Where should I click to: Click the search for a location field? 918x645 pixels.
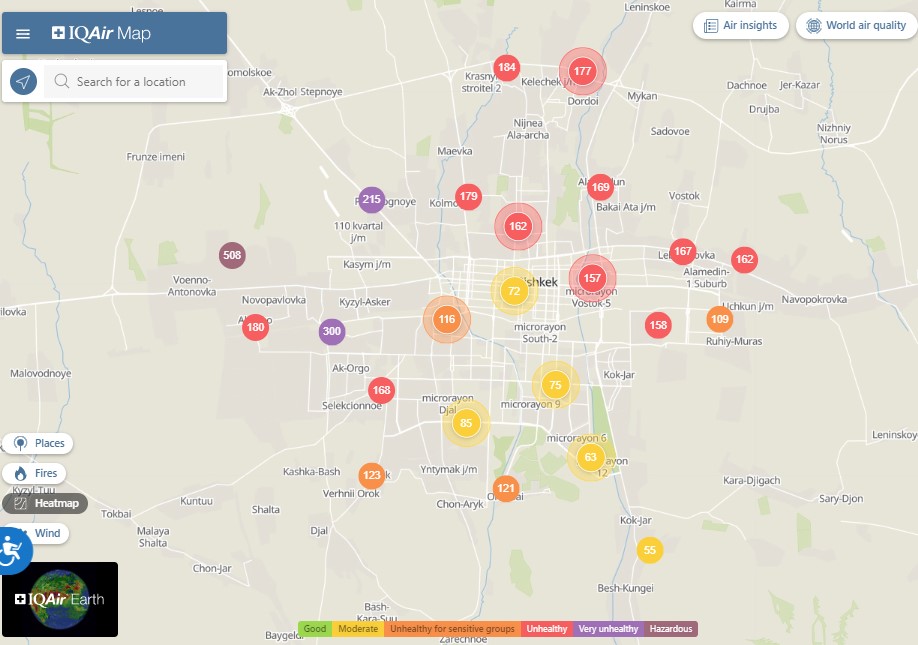point(135,82)
